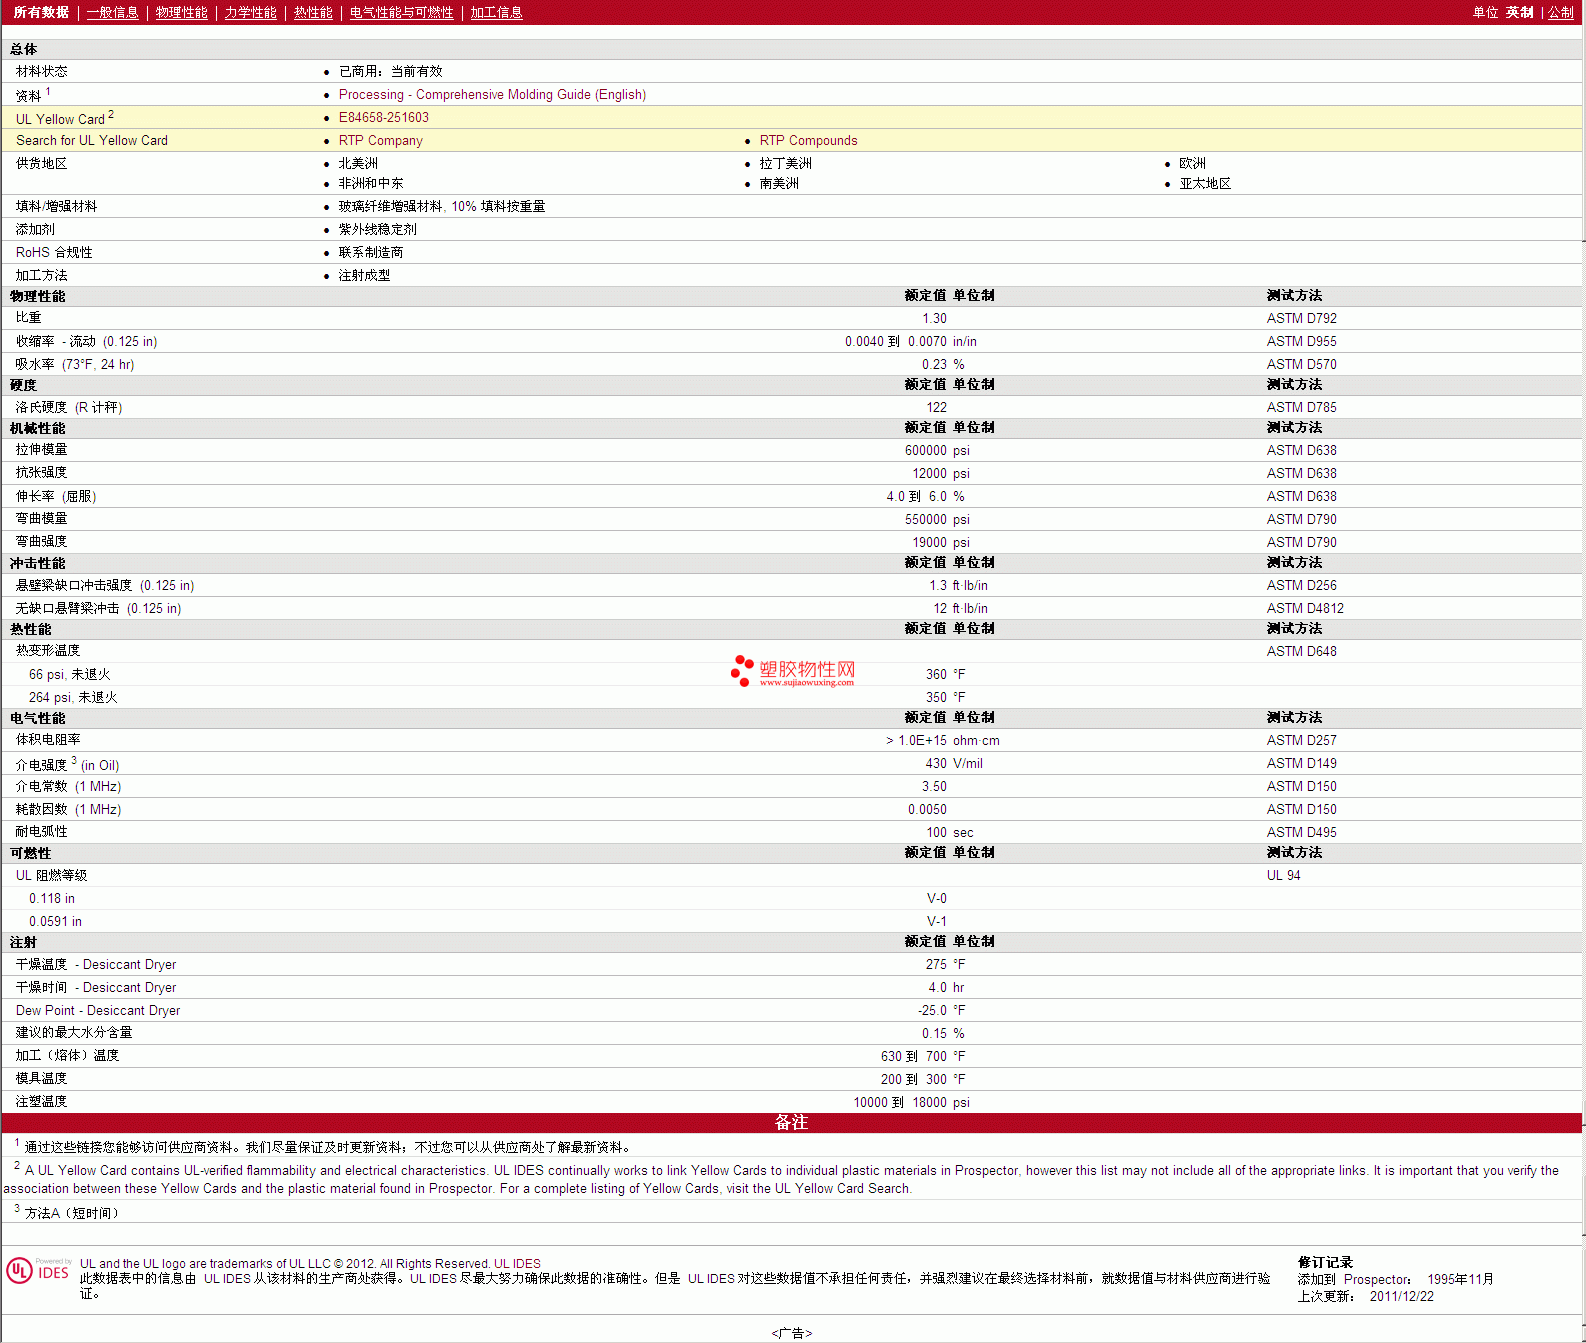Click ASTM D785 test method
The image size is (1586, 1343).
click(1301, 407)
